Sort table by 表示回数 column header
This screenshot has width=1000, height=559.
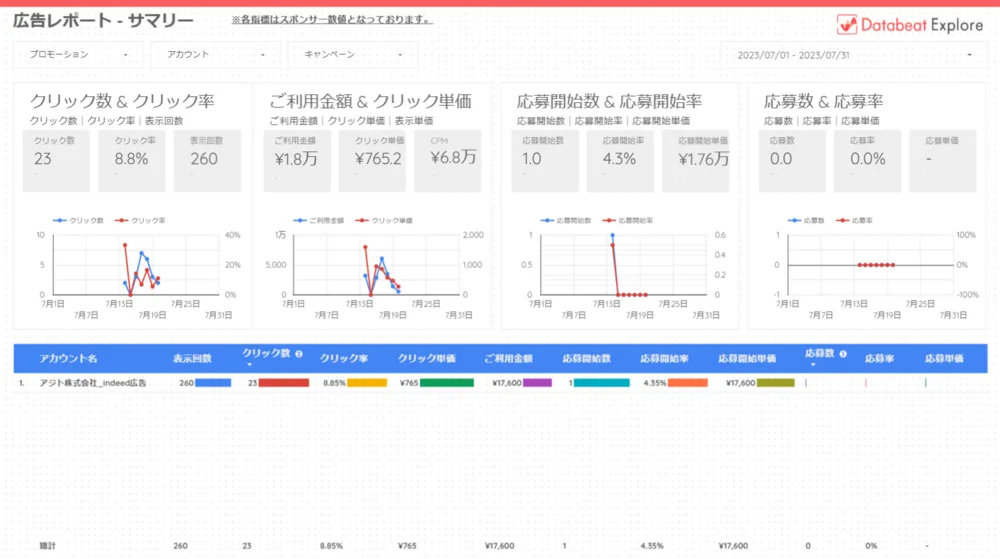coord(192,358)
